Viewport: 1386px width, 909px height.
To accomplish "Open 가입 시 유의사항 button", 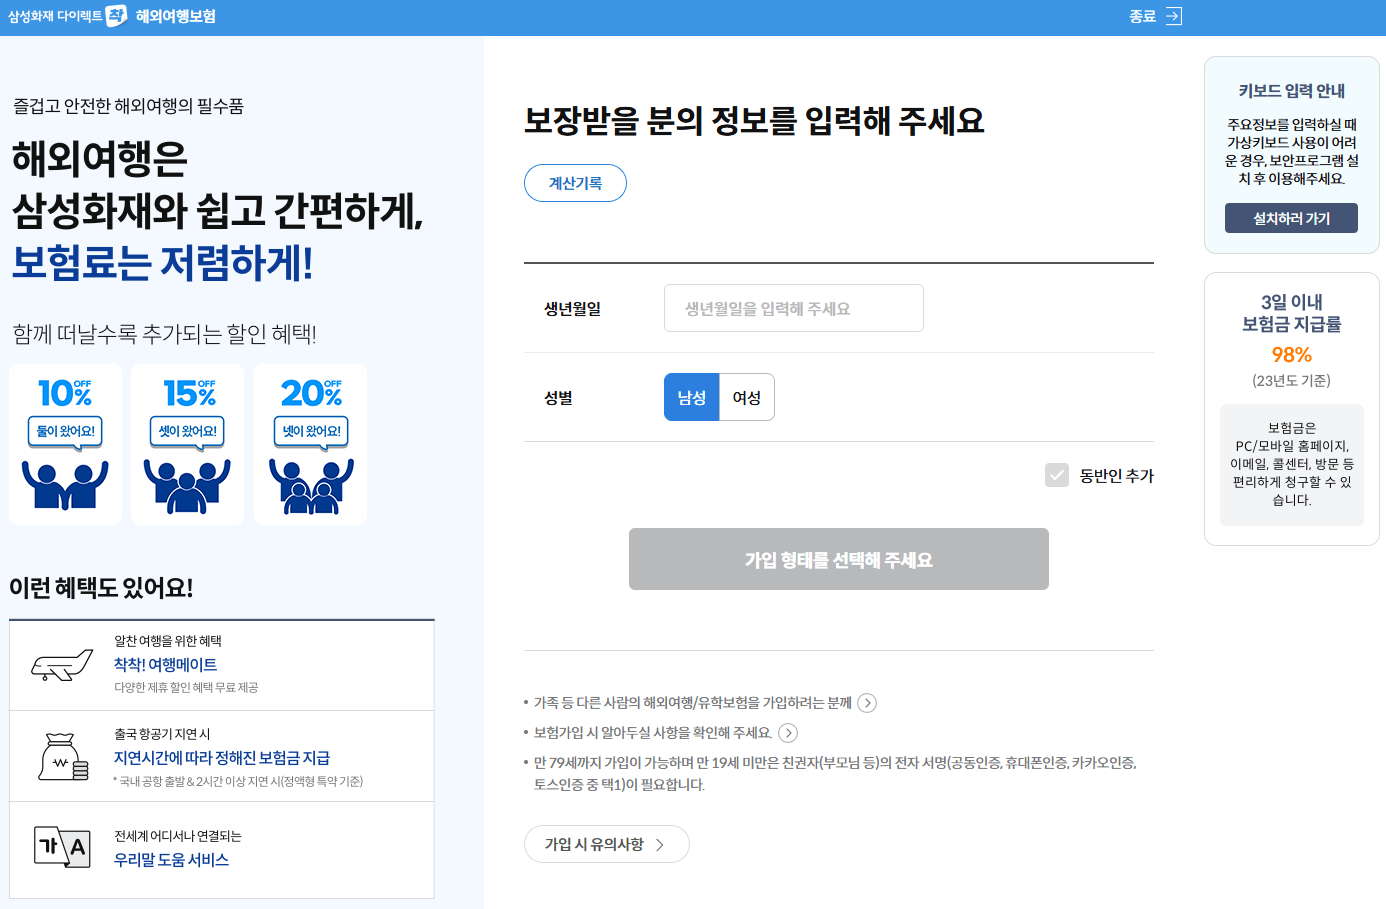I will (x=607, y=844).
